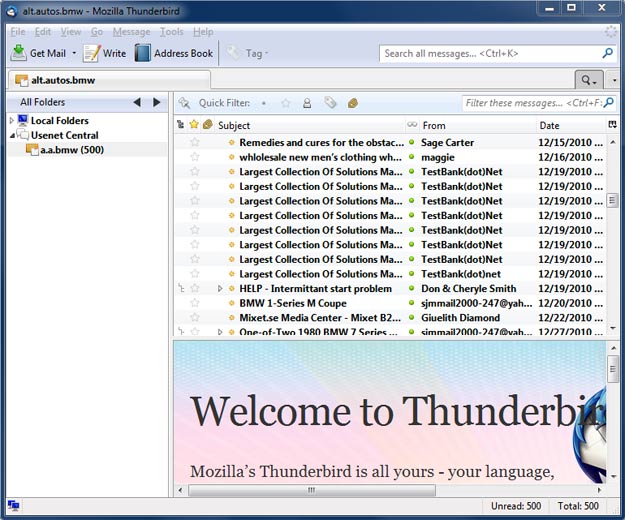Select the alt.autos.bmw tab

coord(109,80)
